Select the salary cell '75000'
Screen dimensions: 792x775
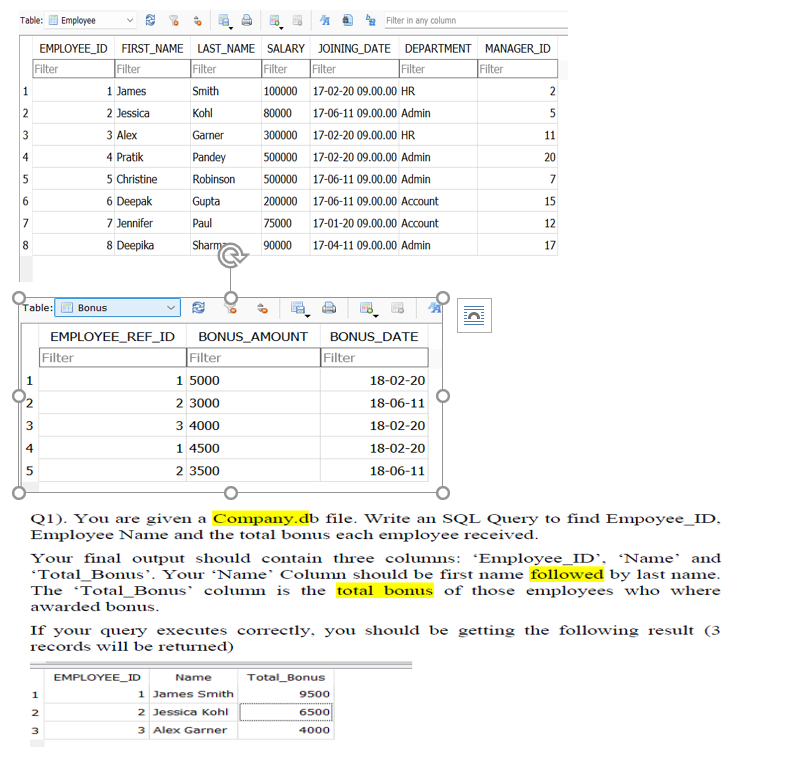coord(285,223)
